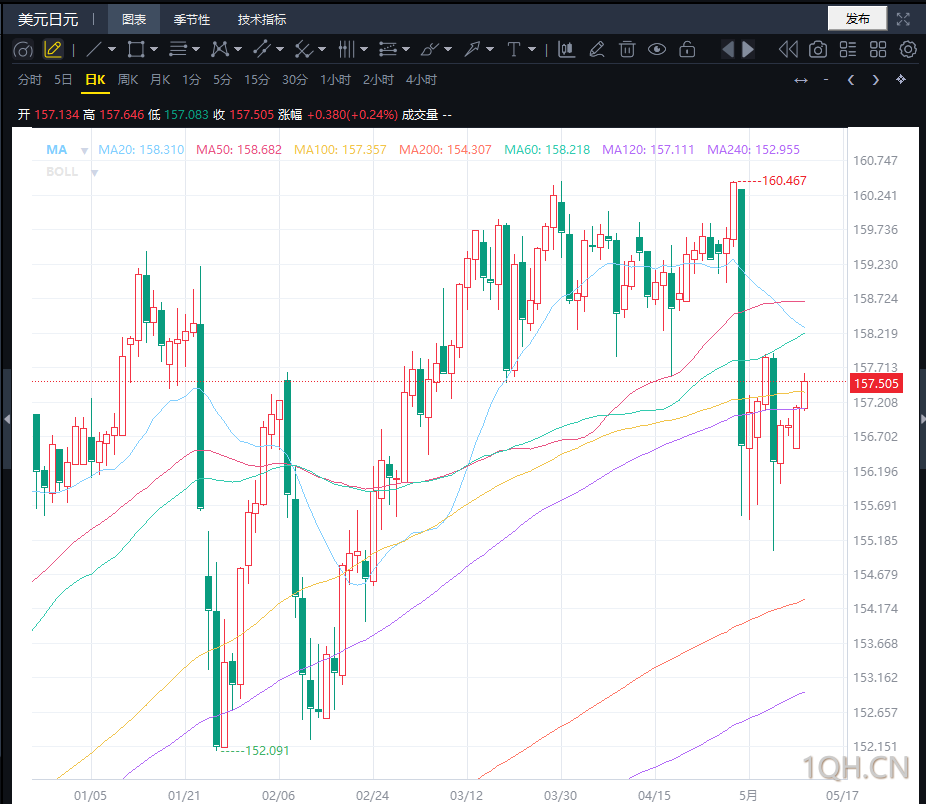Image resolution: width=926 pixels, height=804 pixels.
Task: Open the multi-chart grid layout icon
Action: pos(878,50)
